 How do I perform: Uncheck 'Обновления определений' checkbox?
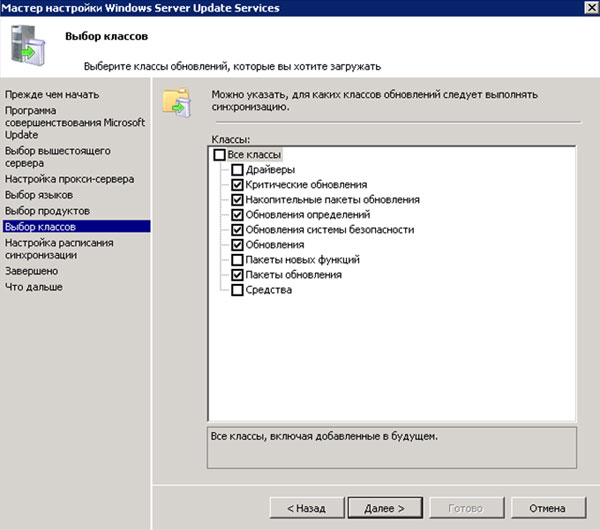click(237, 215)
